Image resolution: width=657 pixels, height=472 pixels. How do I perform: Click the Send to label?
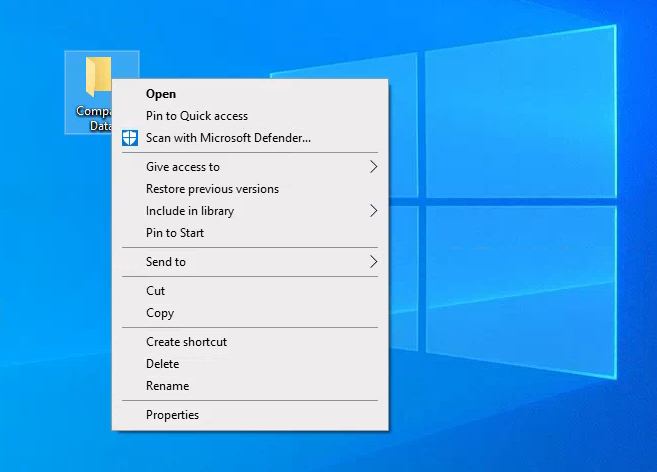point(166,262)
